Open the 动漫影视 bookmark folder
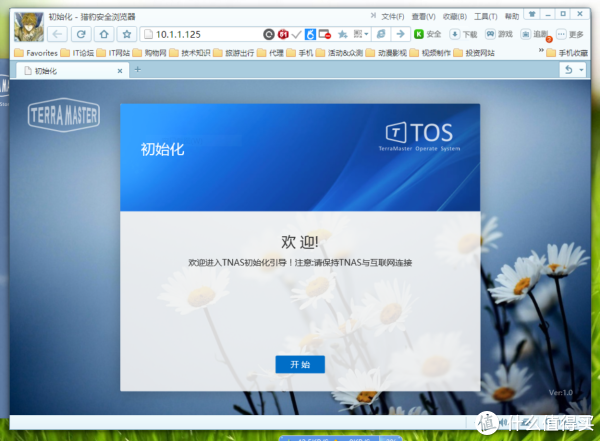Screen dimensions: 600x441 [386, 53]
